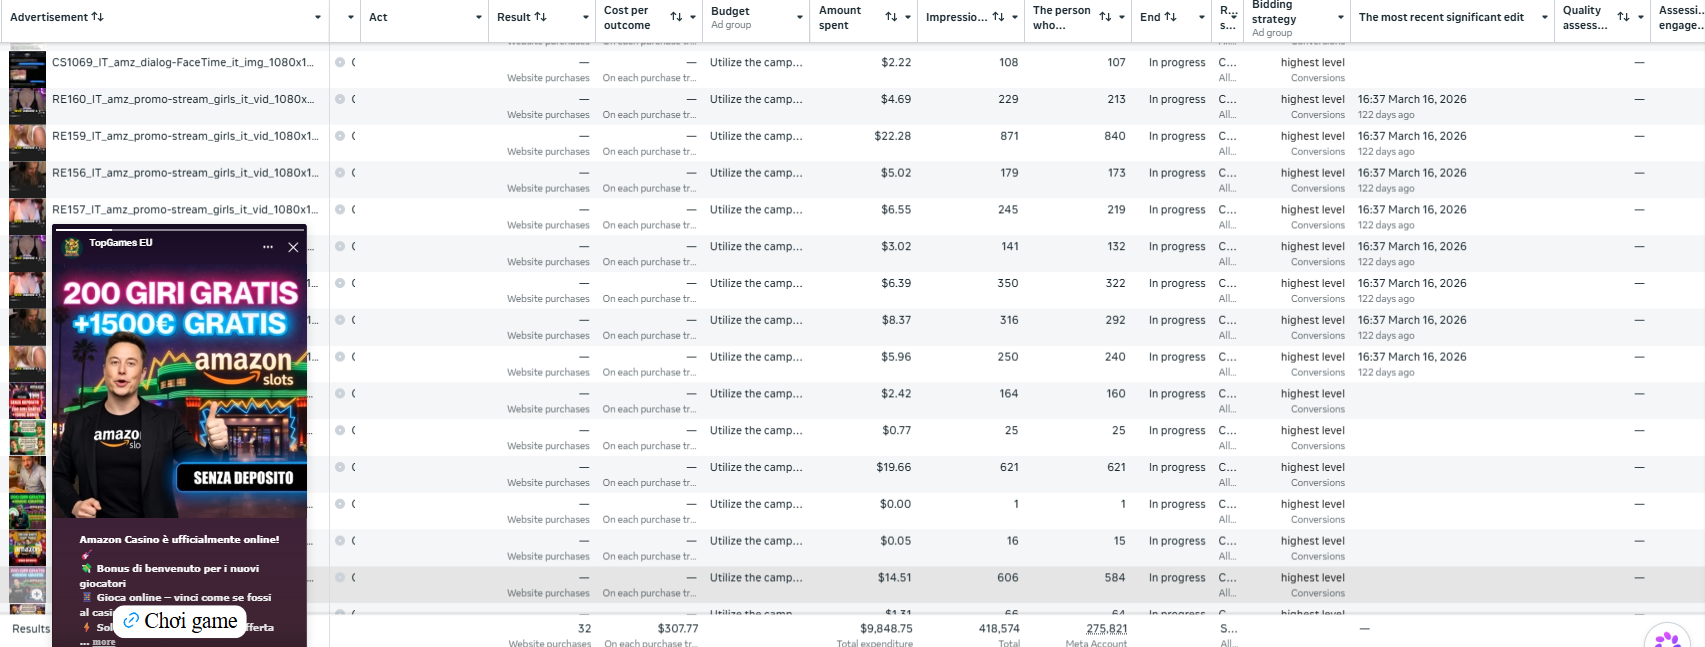This screenshot has height=647, width=1705.
Task: Open Advertisement column dropdown menu
Action: coord(318,18)
